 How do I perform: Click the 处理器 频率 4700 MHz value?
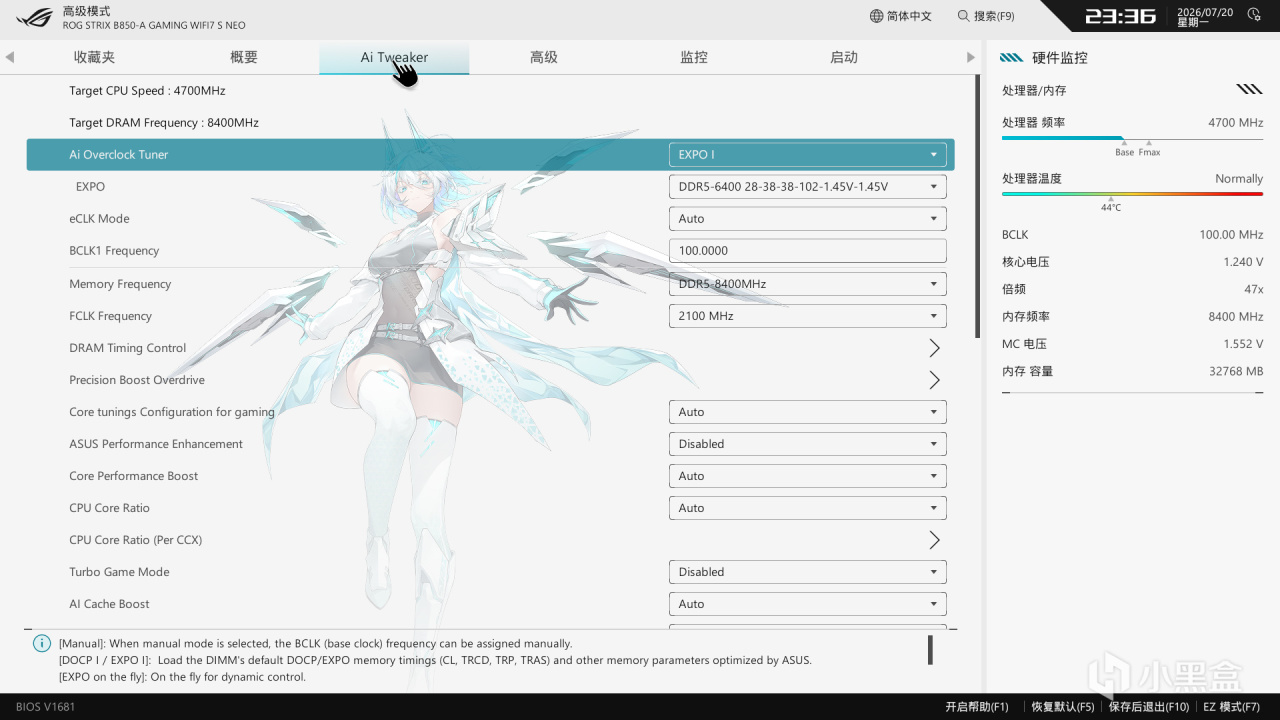[1236, 123]
